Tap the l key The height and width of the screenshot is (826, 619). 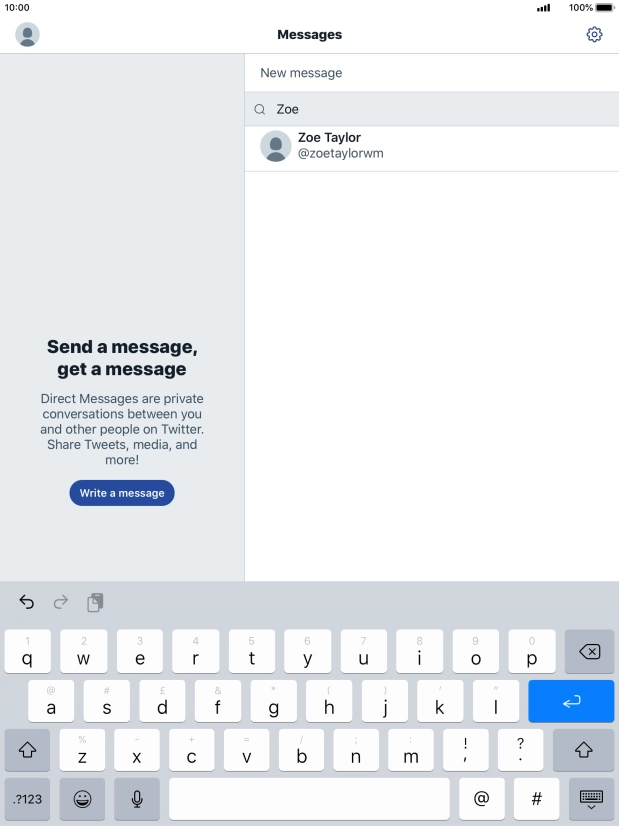(x=496, y=701)
